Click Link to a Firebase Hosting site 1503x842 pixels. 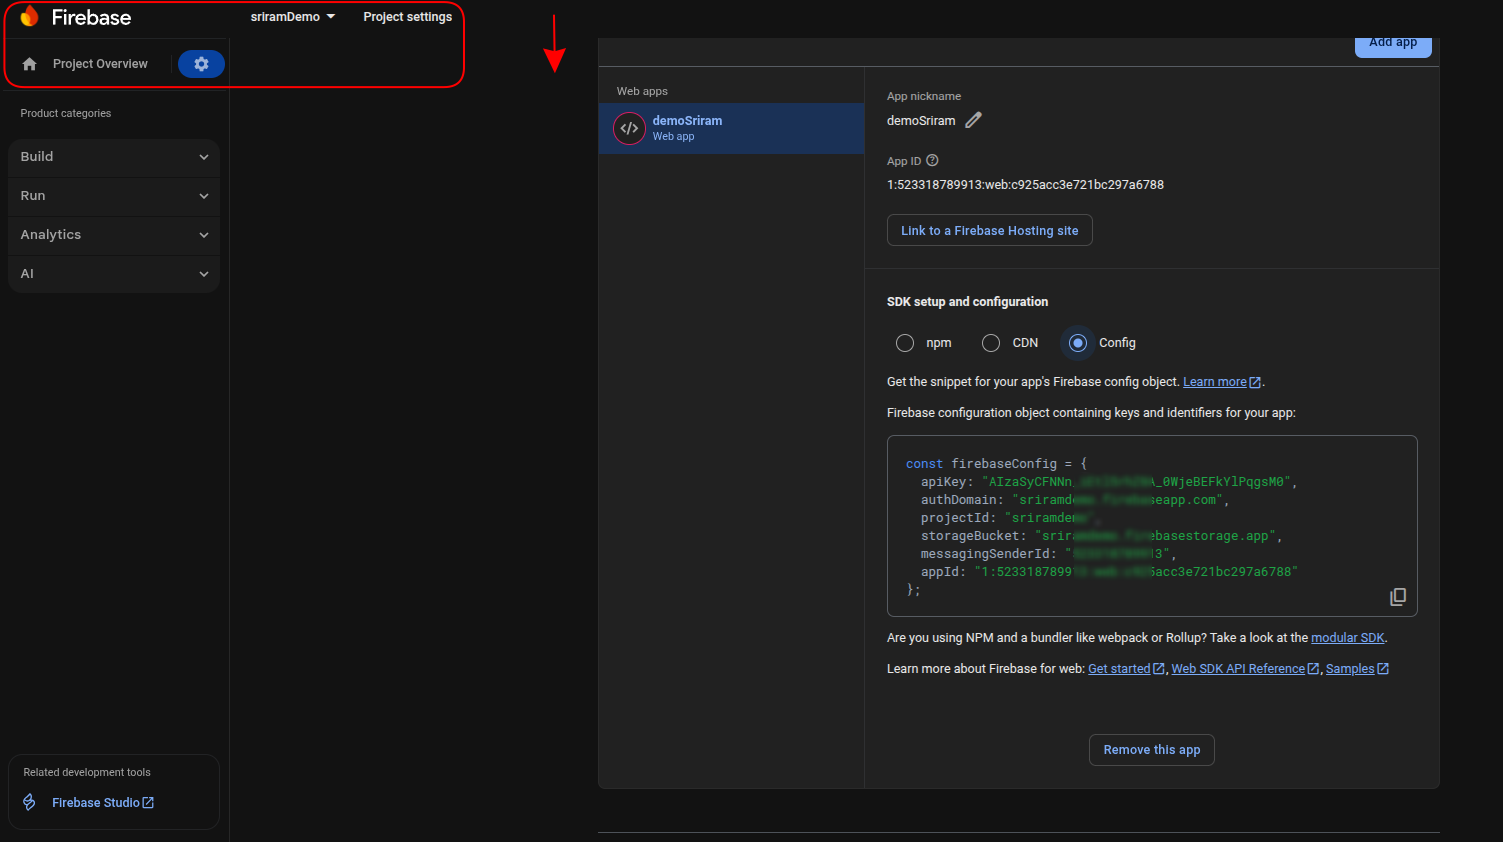[989, 231]
